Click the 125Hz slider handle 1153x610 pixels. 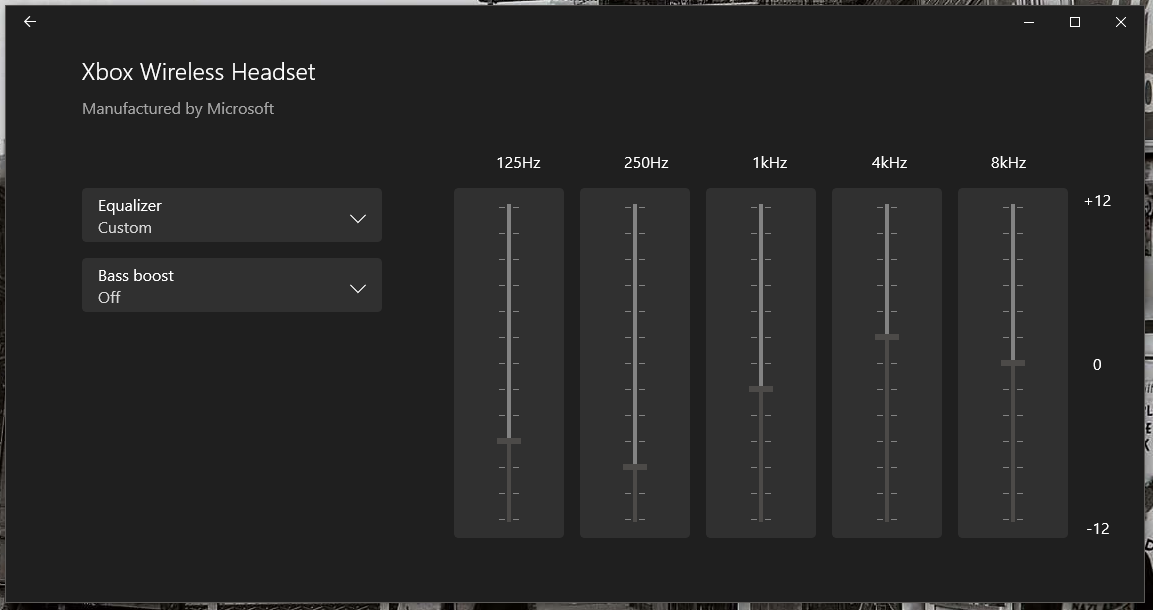(x=509, y=441)
